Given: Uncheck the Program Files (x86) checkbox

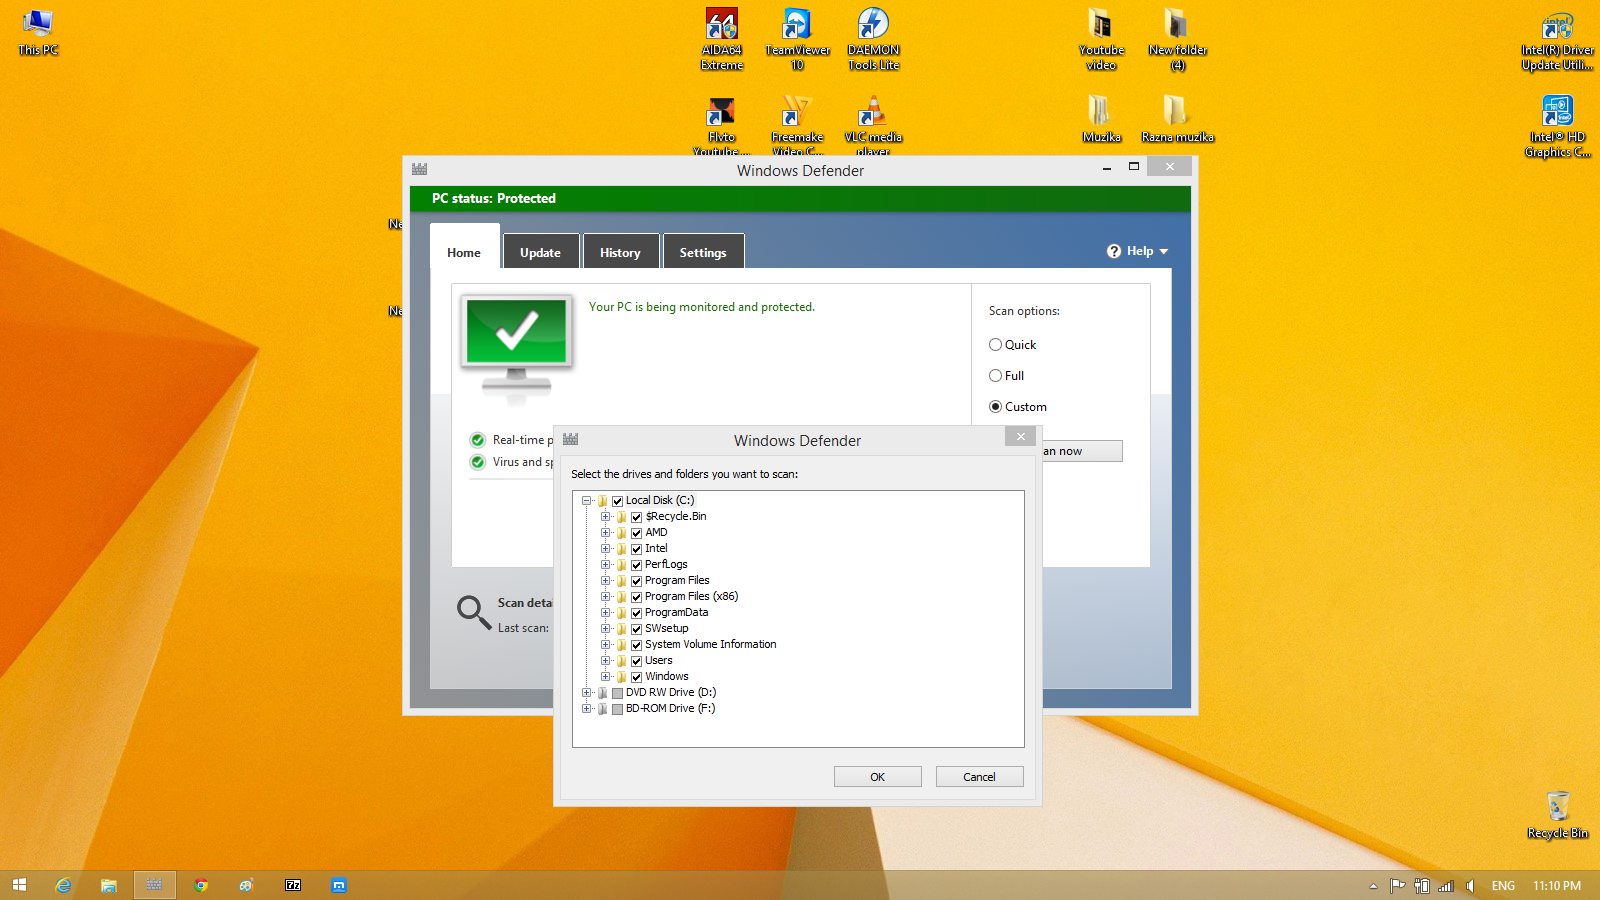Looking at the screenshot, I should (636, 597).
